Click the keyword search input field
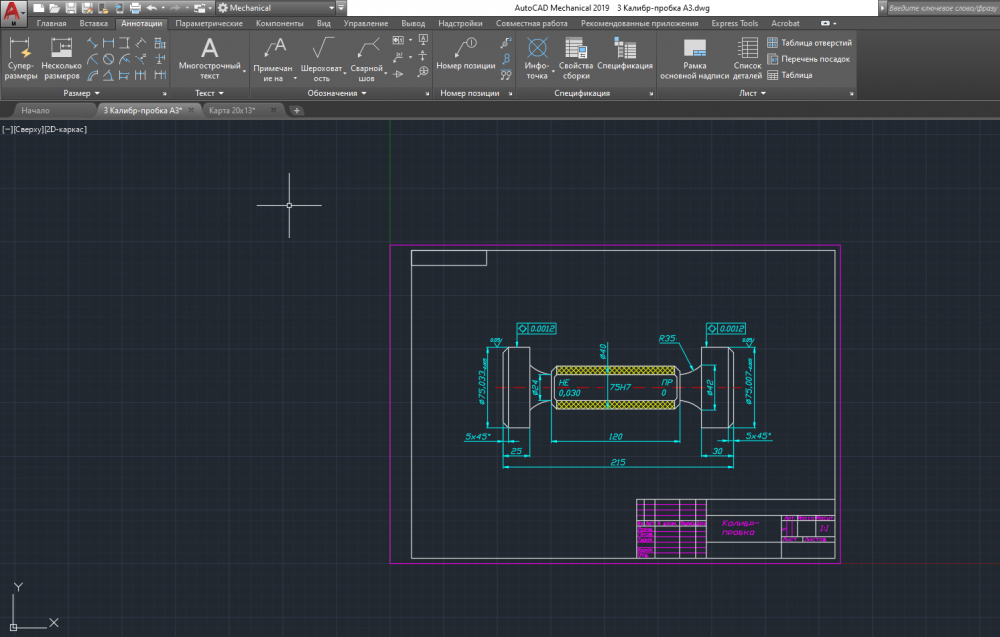This screenshot has height=637, width=1000. click(x=940, y=8)
